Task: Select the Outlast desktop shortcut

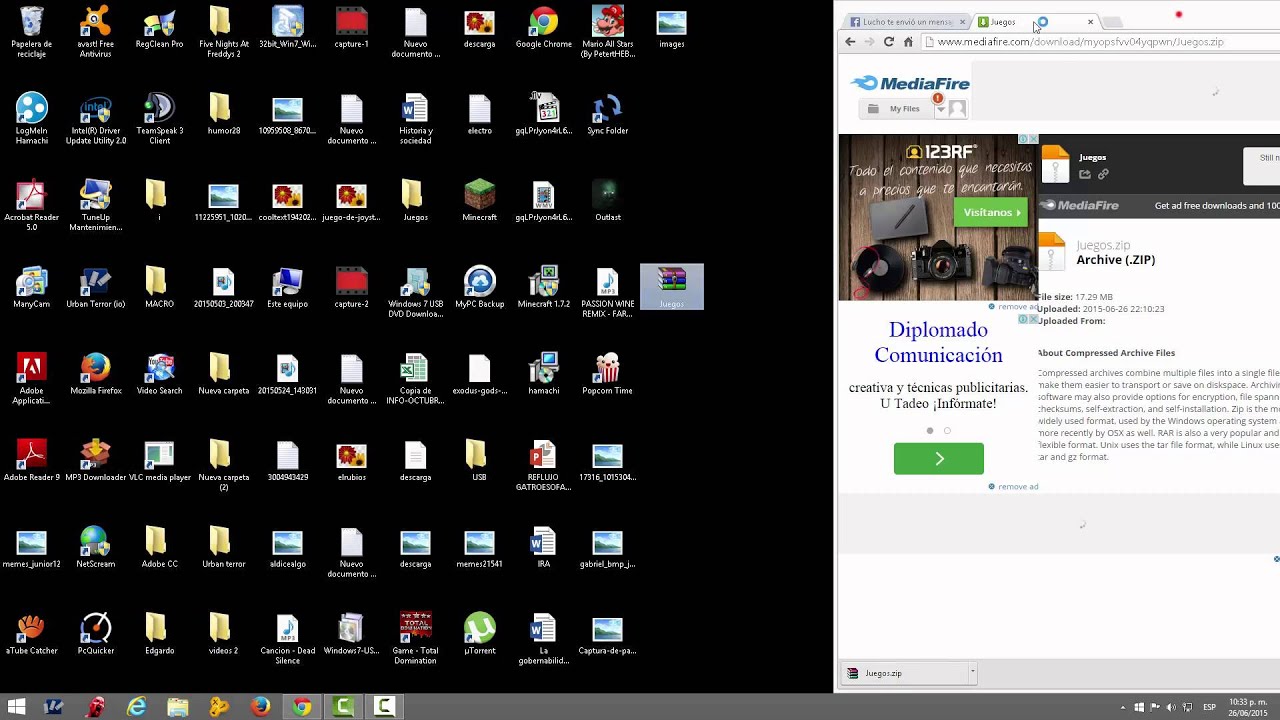Action: [607, 200]
